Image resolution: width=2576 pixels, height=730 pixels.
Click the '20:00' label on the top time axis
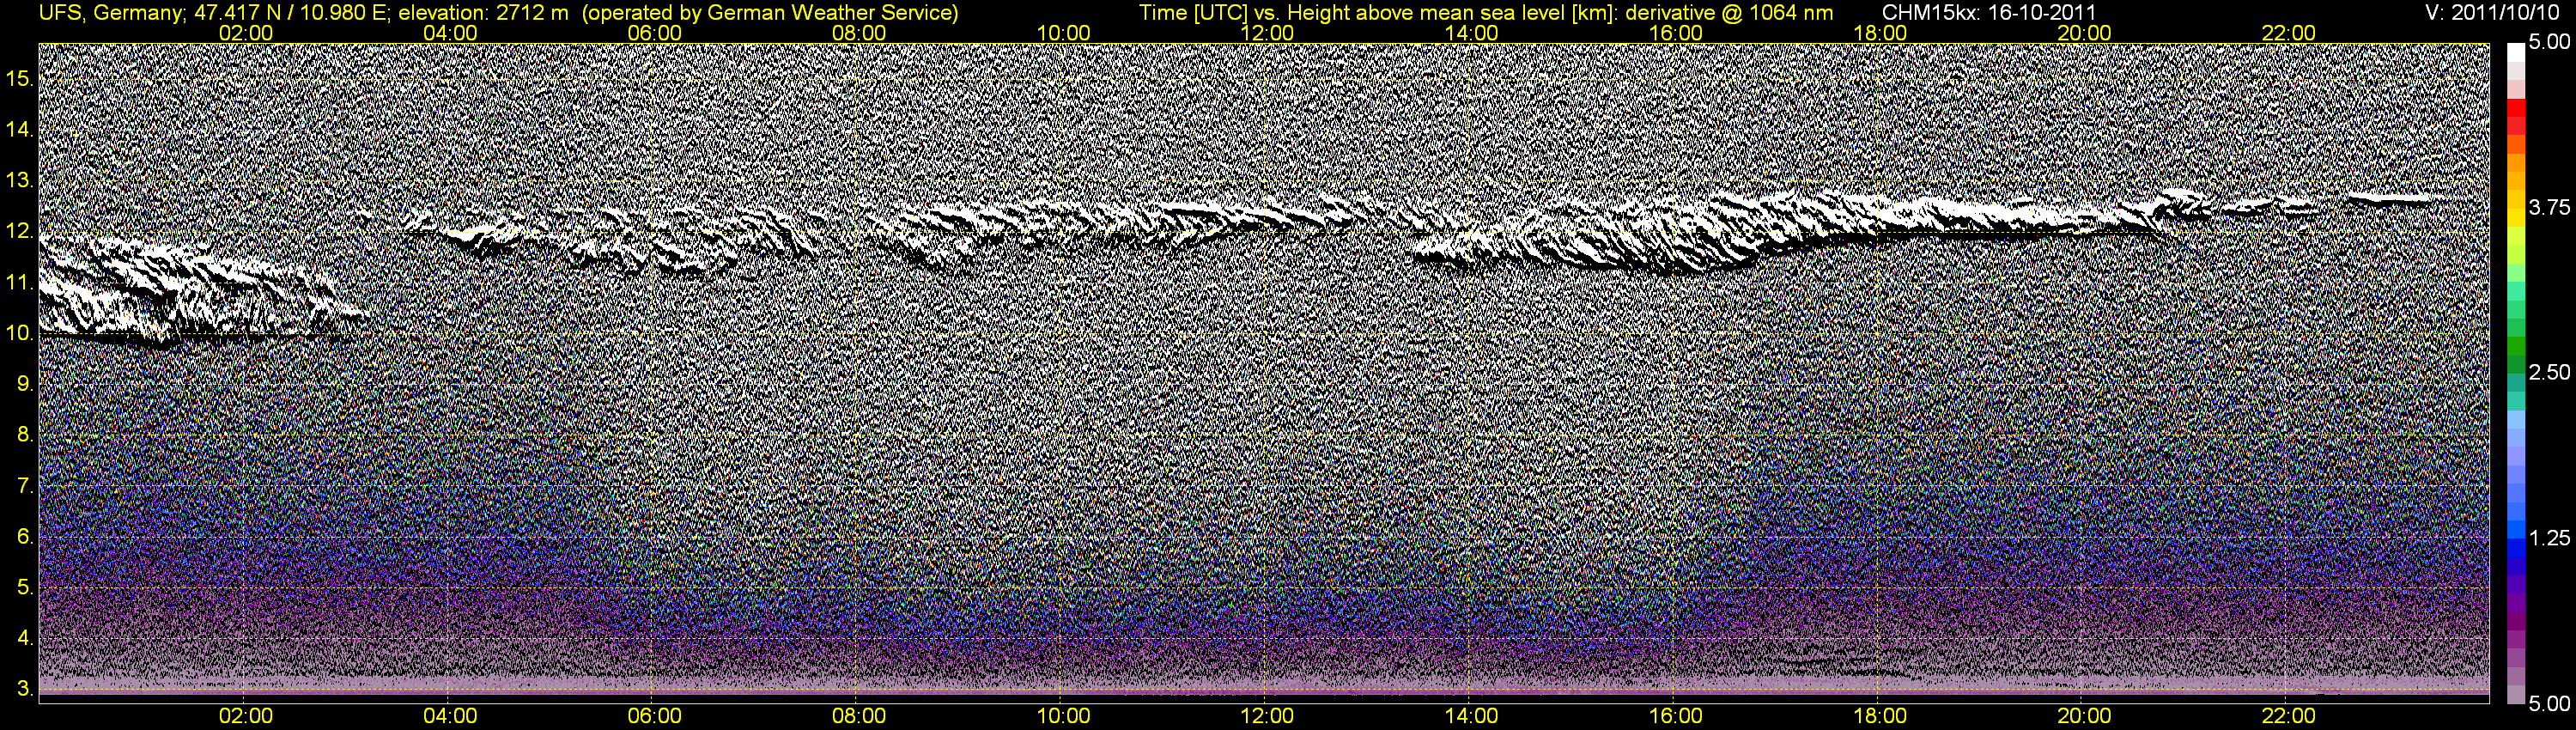[x=2084, y=33]
